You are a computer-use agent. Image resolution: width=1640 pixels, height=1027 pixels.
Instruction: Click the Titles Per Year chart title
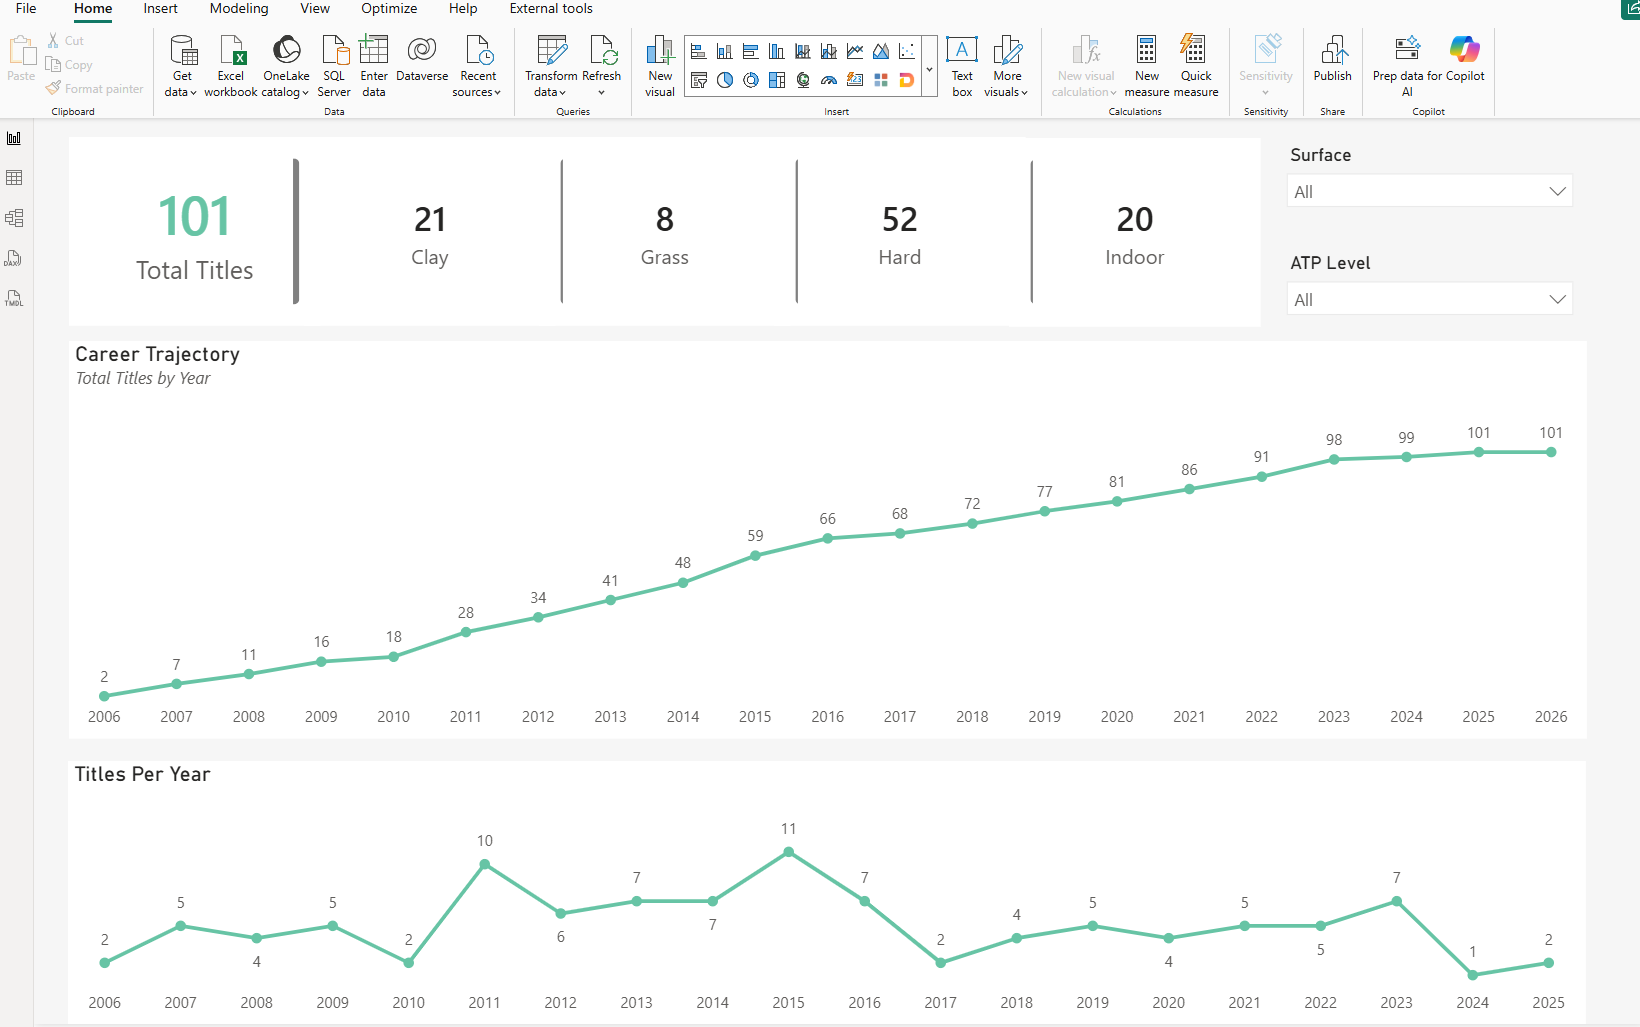[143, 774]
